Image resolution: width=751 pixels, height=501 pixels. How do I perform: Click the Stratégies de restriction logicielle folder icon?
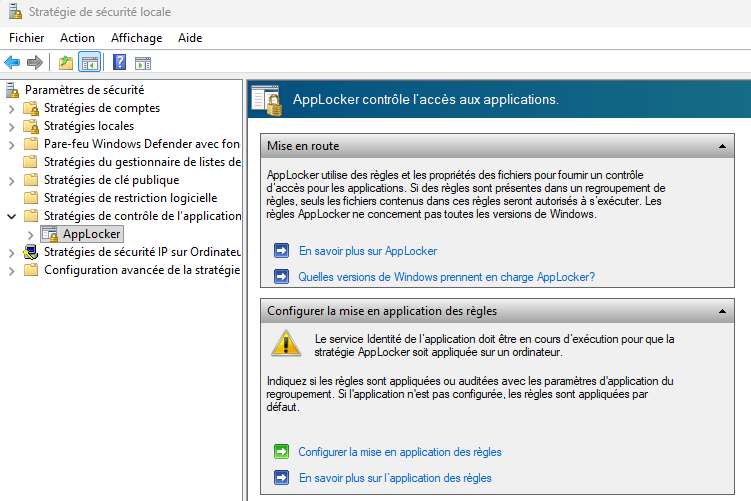click(x=31, y=198)
